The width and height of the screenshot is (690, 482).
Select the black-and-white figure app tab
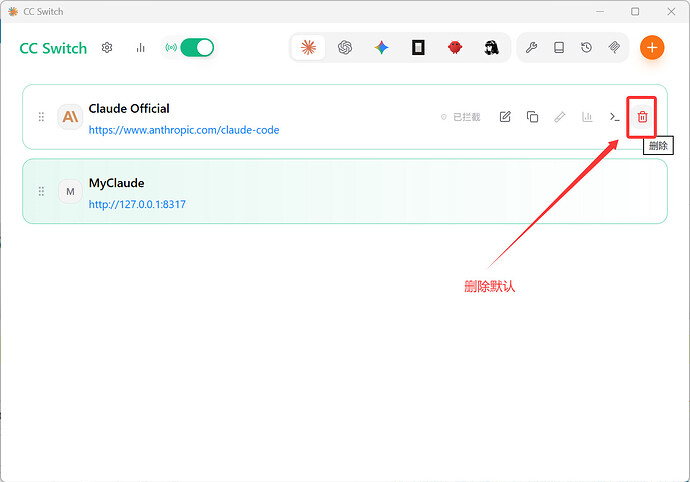(491, 47)
